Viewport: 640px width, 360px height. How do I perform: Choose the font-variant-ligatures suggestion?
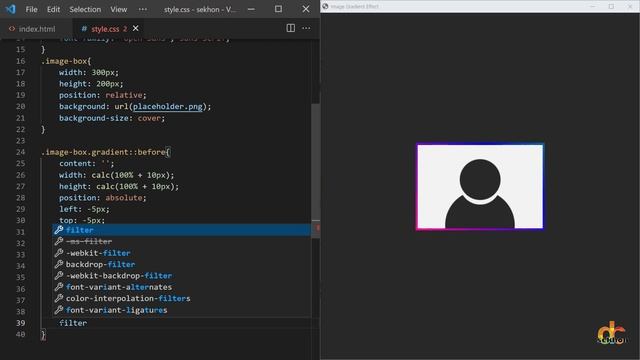[x=181, y=310]
